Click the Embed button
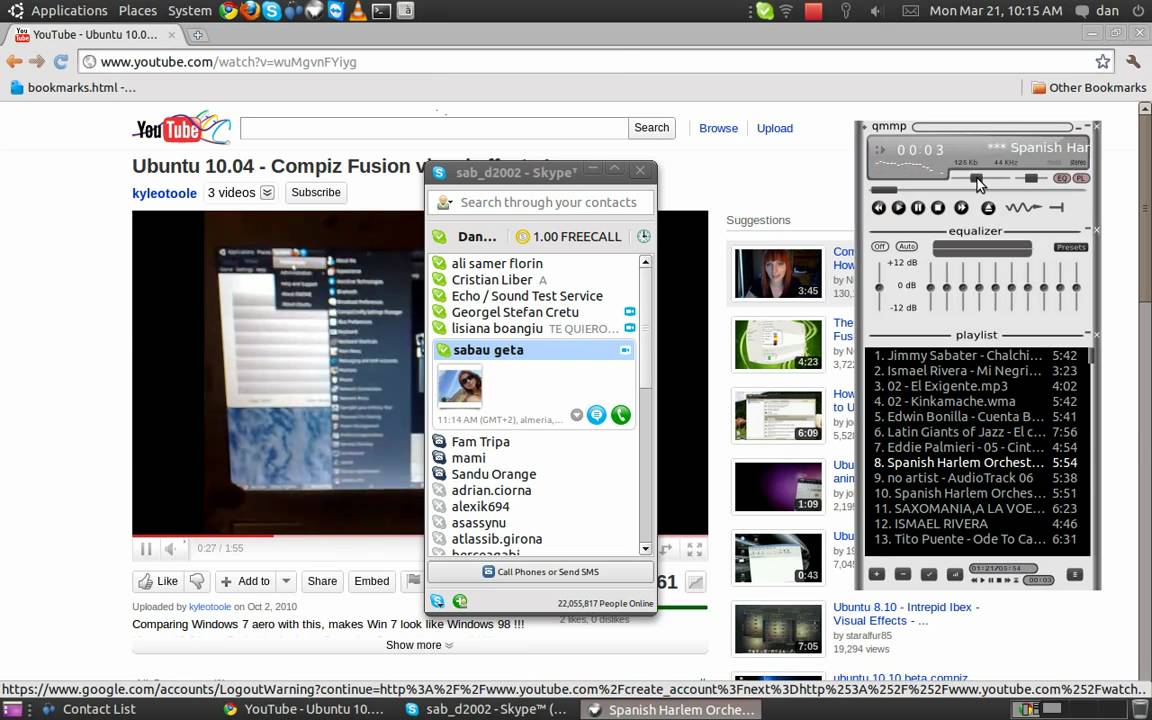The height and width of the screenshot is (720, 1152). [372, 581]
